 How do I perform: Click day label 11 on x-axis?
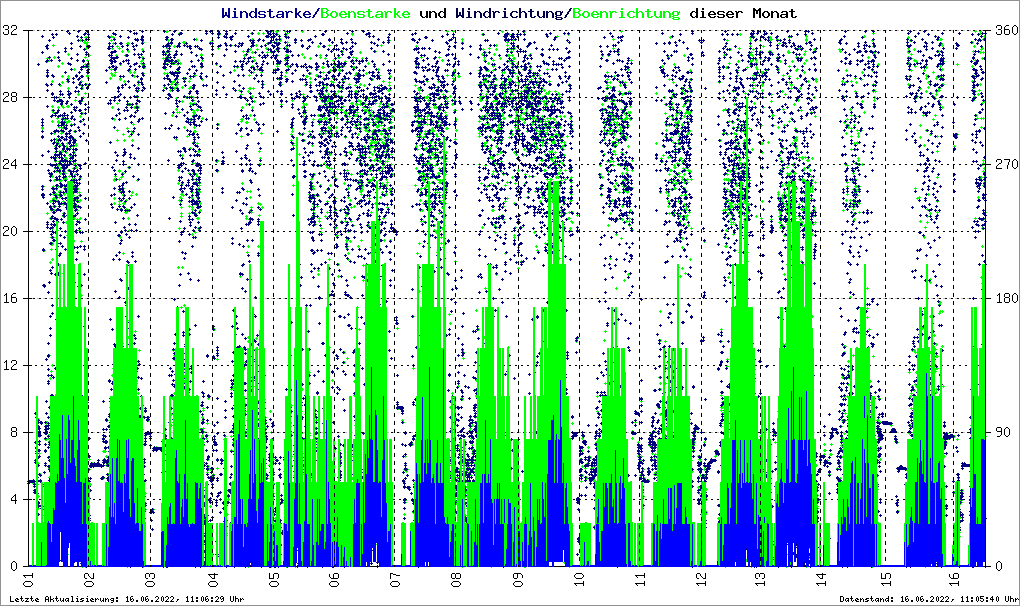click(x=639, y=577)
